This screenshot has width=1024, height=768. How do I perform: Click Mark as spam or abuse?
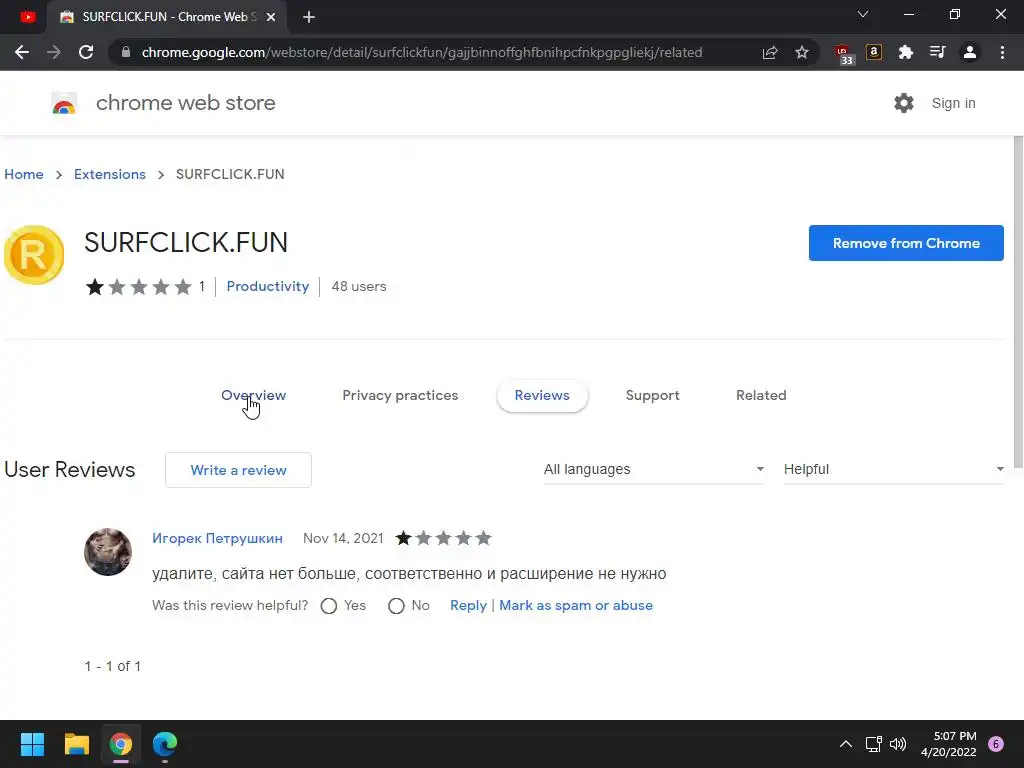click(x=576, y=605)
